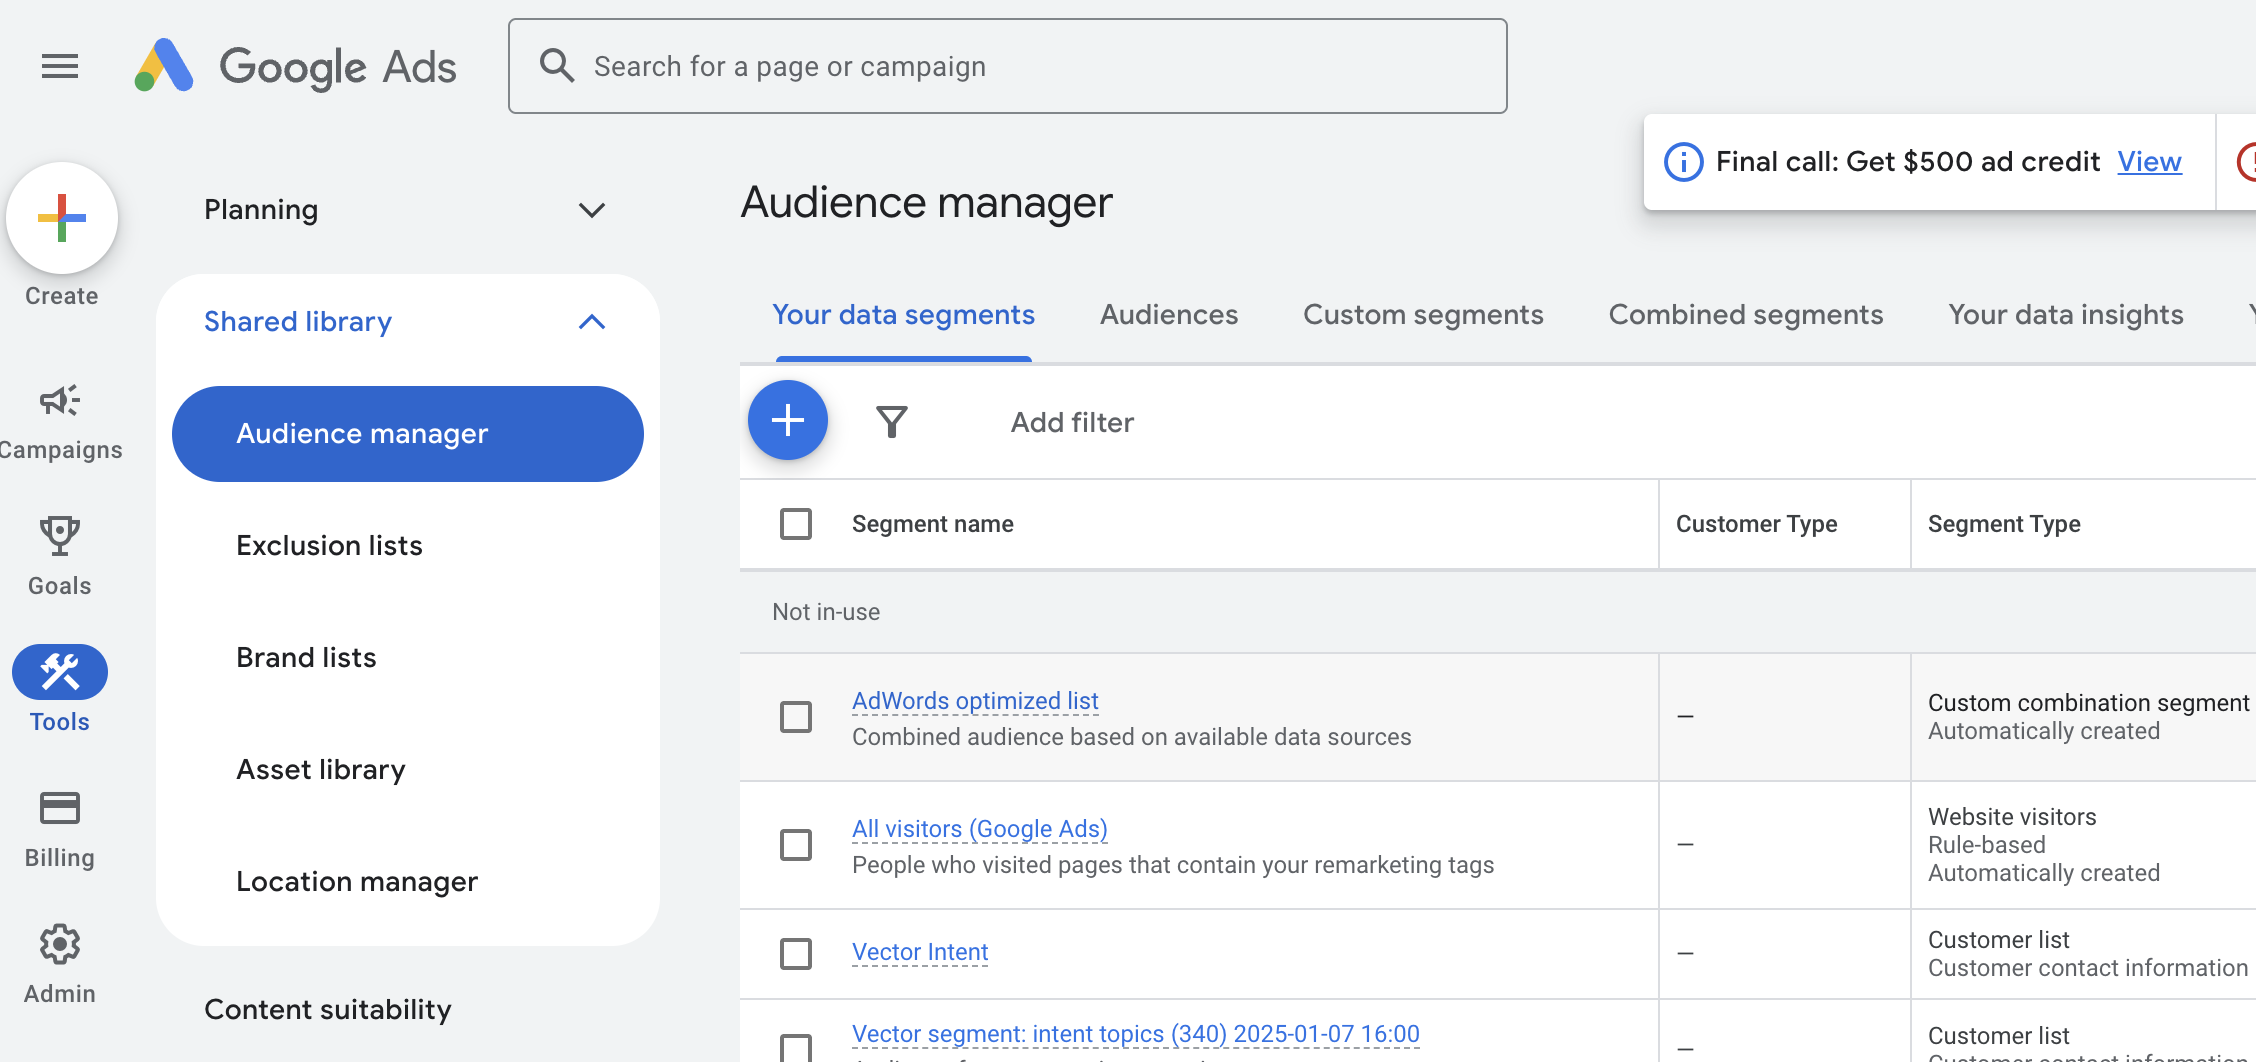Open the hamburger main menu
This screenshot has height=1062, width=2256.
60,67
